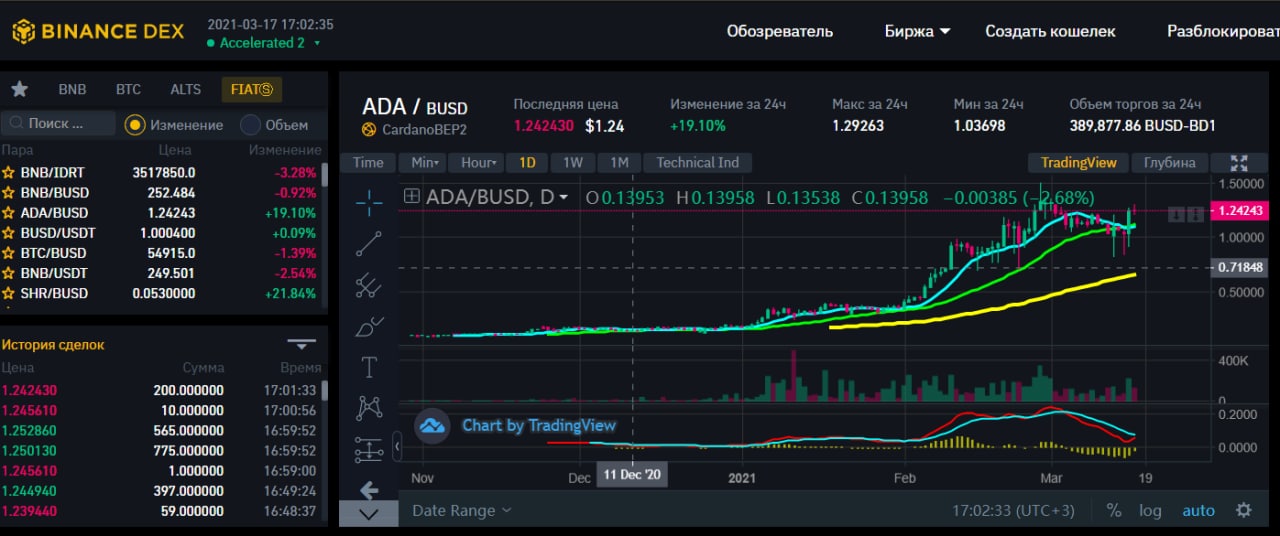
Task: Switch to TradingView chart view
Action: [1079, 162]
